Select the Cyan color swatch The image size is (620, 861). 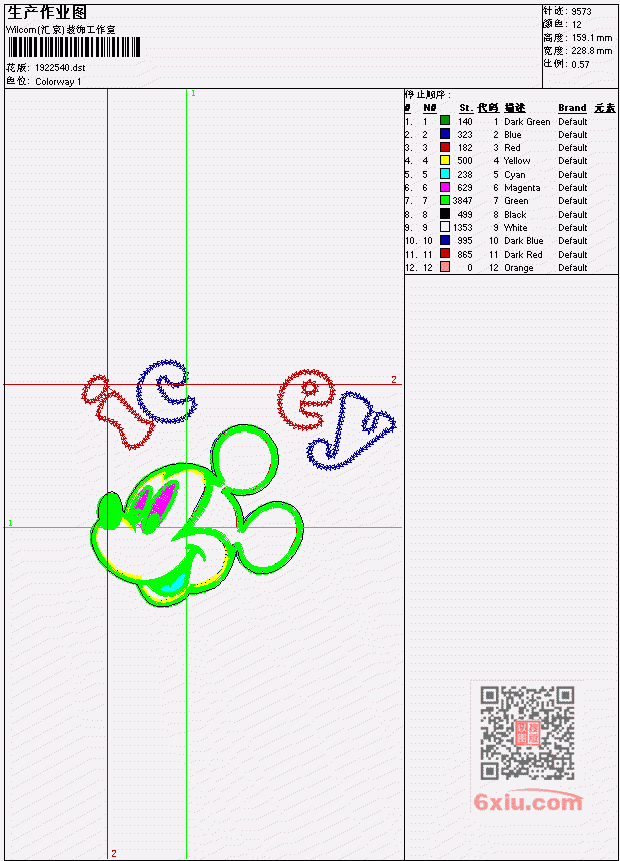445,174
